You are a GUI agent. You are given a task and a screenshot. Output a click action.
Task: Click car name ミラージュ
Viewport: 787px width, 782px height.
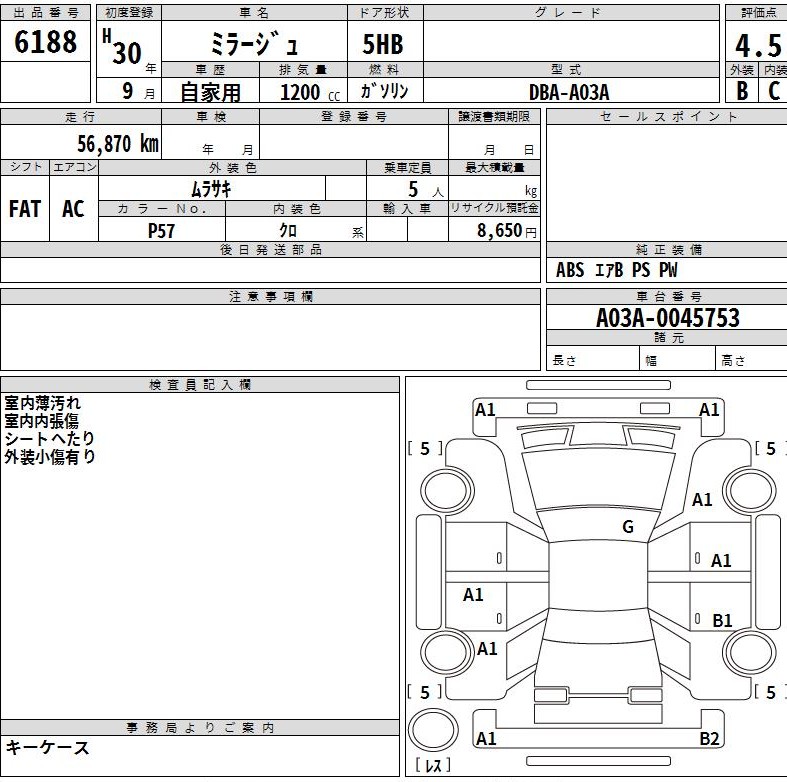[x=254, y=43]
